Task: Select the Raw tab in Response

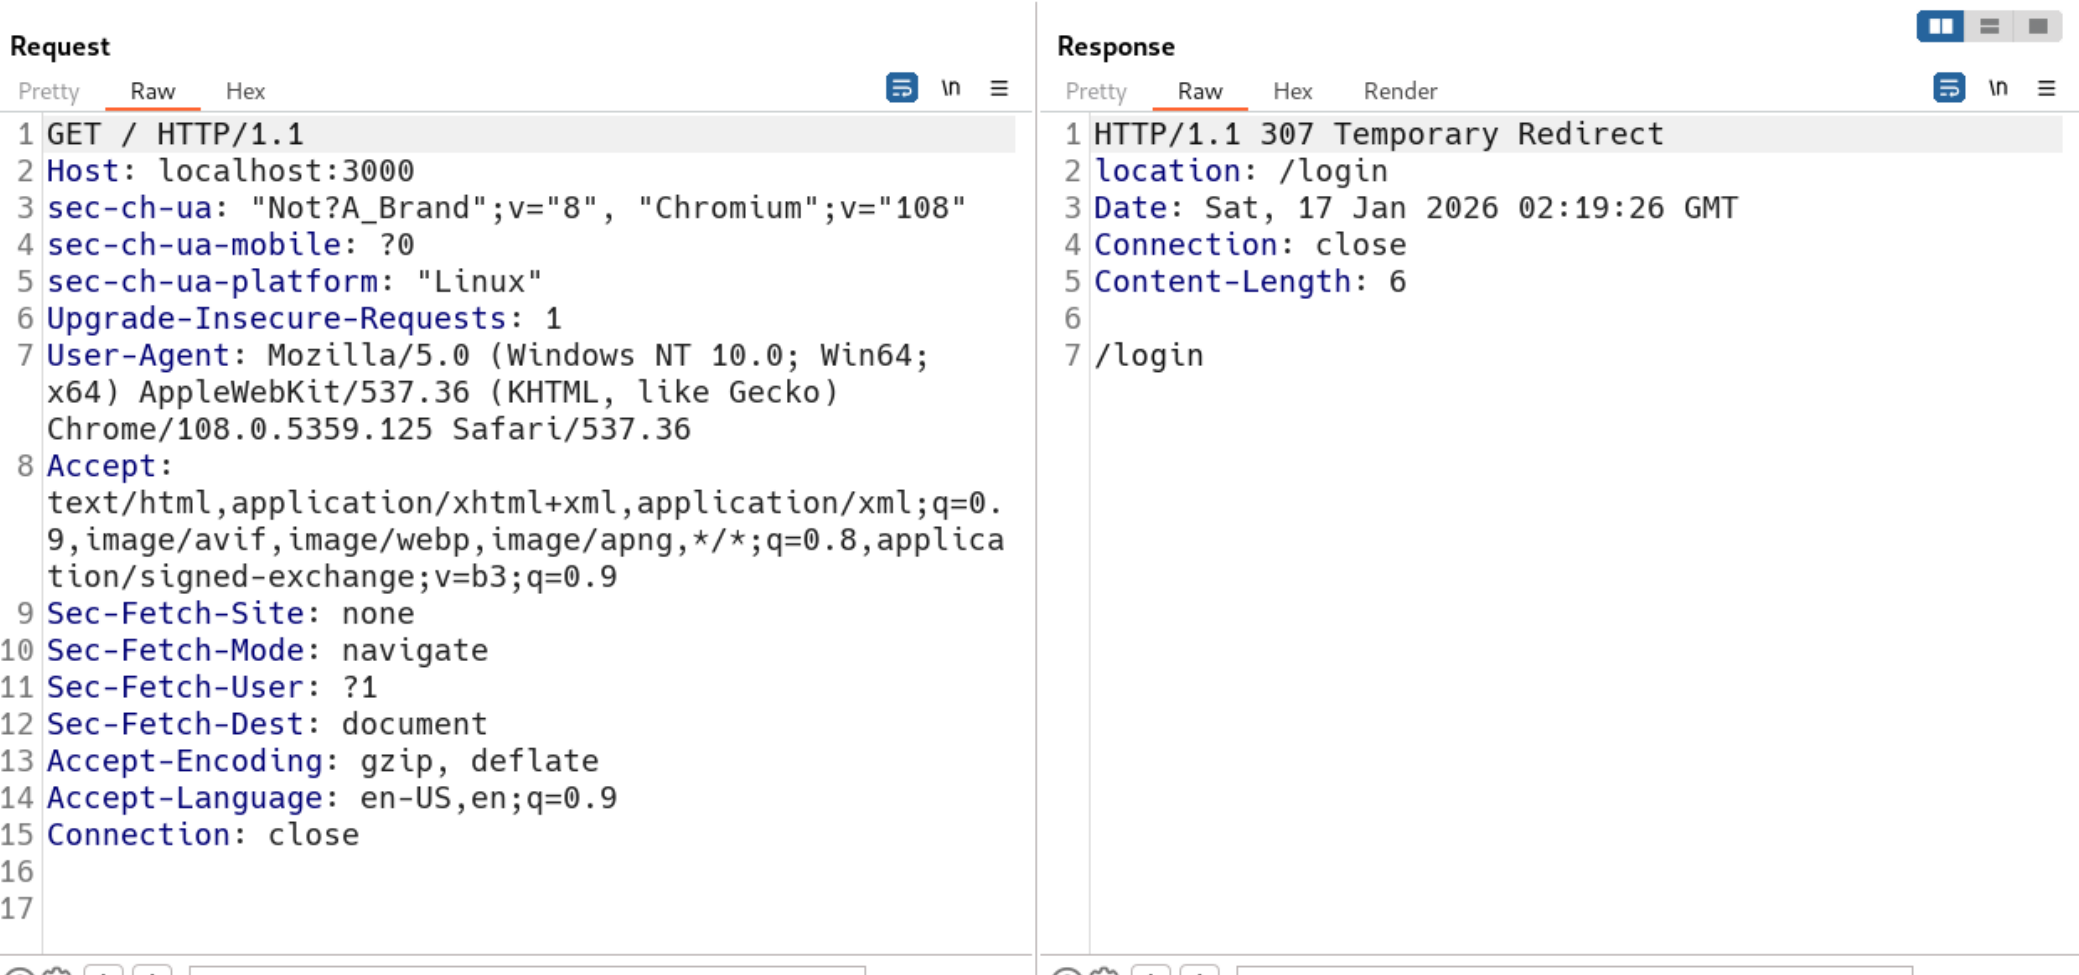Action: (x=1199, y=91)
